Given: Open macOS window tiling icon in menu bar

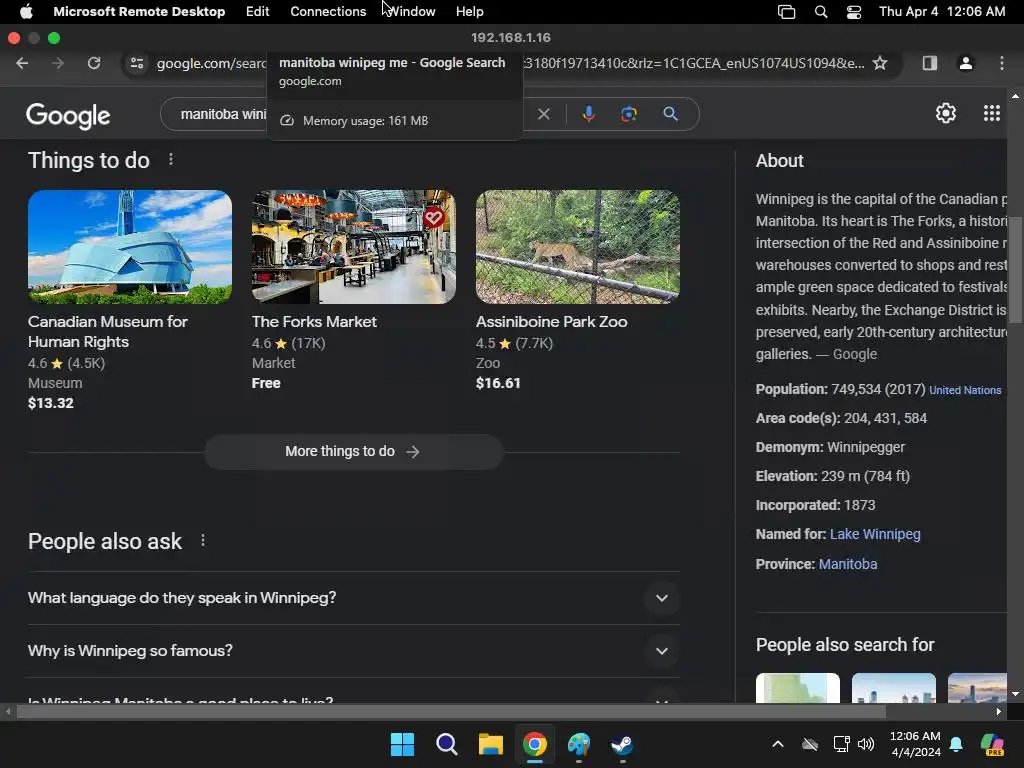Looking at the screenshot, I should [x=786, y=12].
